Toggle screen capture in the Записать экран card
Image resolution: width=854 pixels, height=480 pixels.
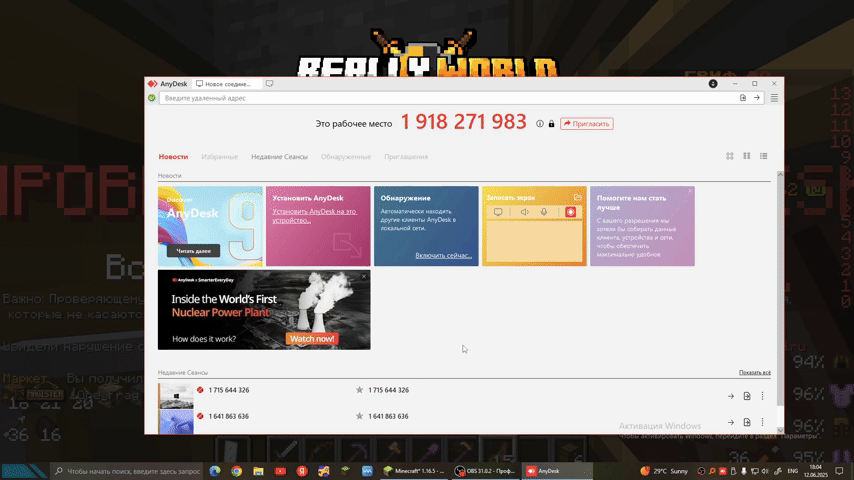point(498,212)
